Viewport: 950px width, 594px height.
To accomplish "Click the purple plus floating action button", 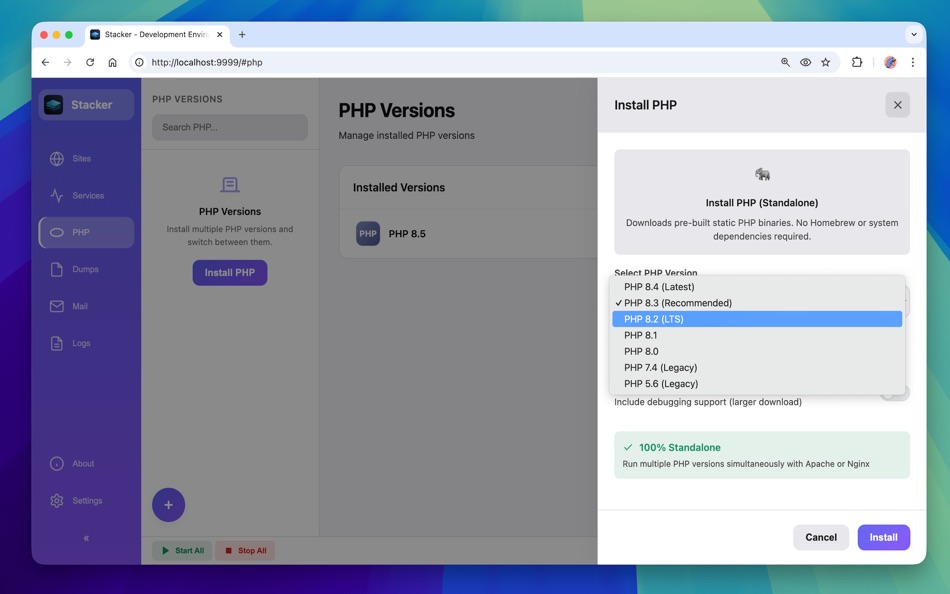I will (168, 505).
